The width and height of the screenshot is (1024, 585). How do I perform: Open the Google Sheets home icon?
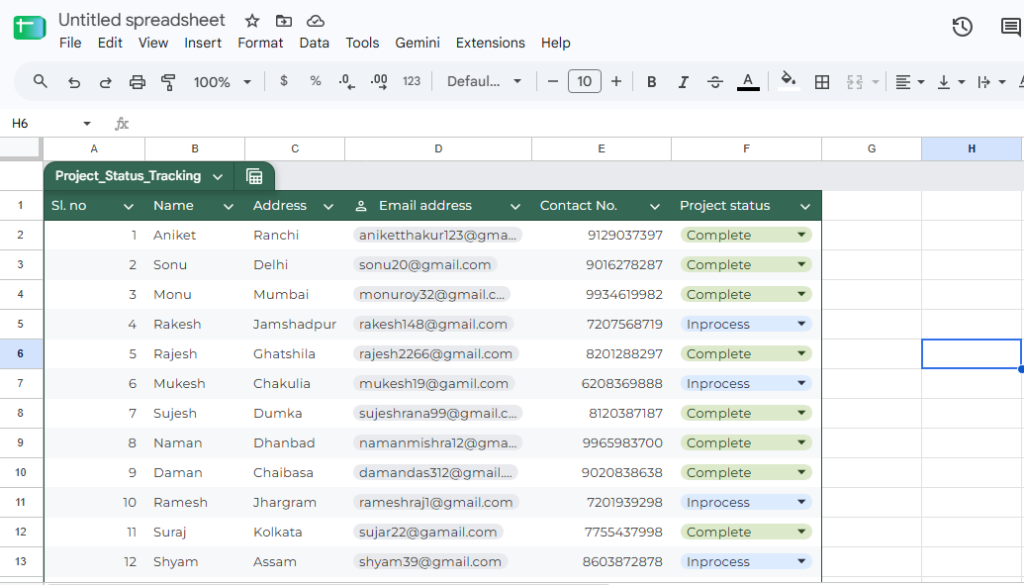[29, 28]
